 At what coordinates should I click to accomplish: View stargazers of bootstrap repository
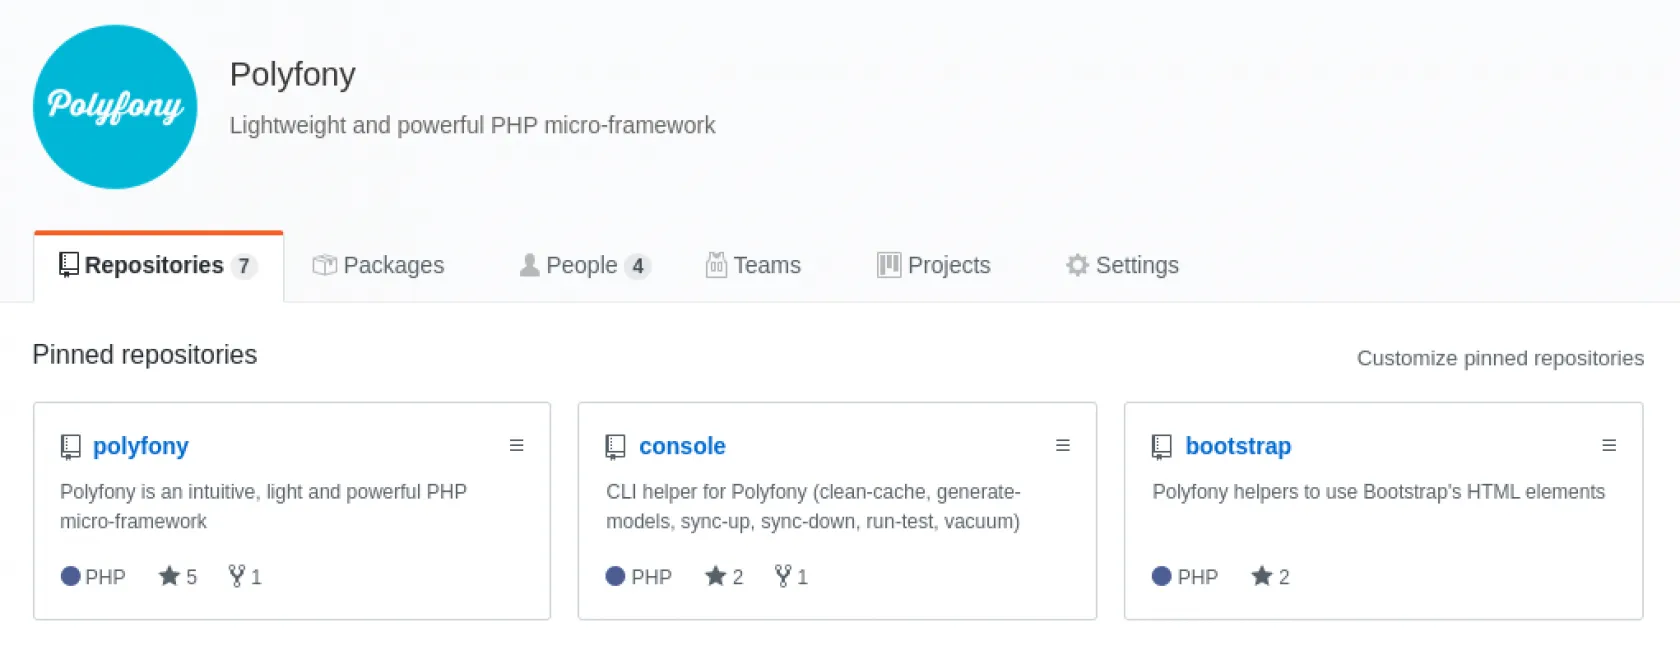tap(1270, 577)
